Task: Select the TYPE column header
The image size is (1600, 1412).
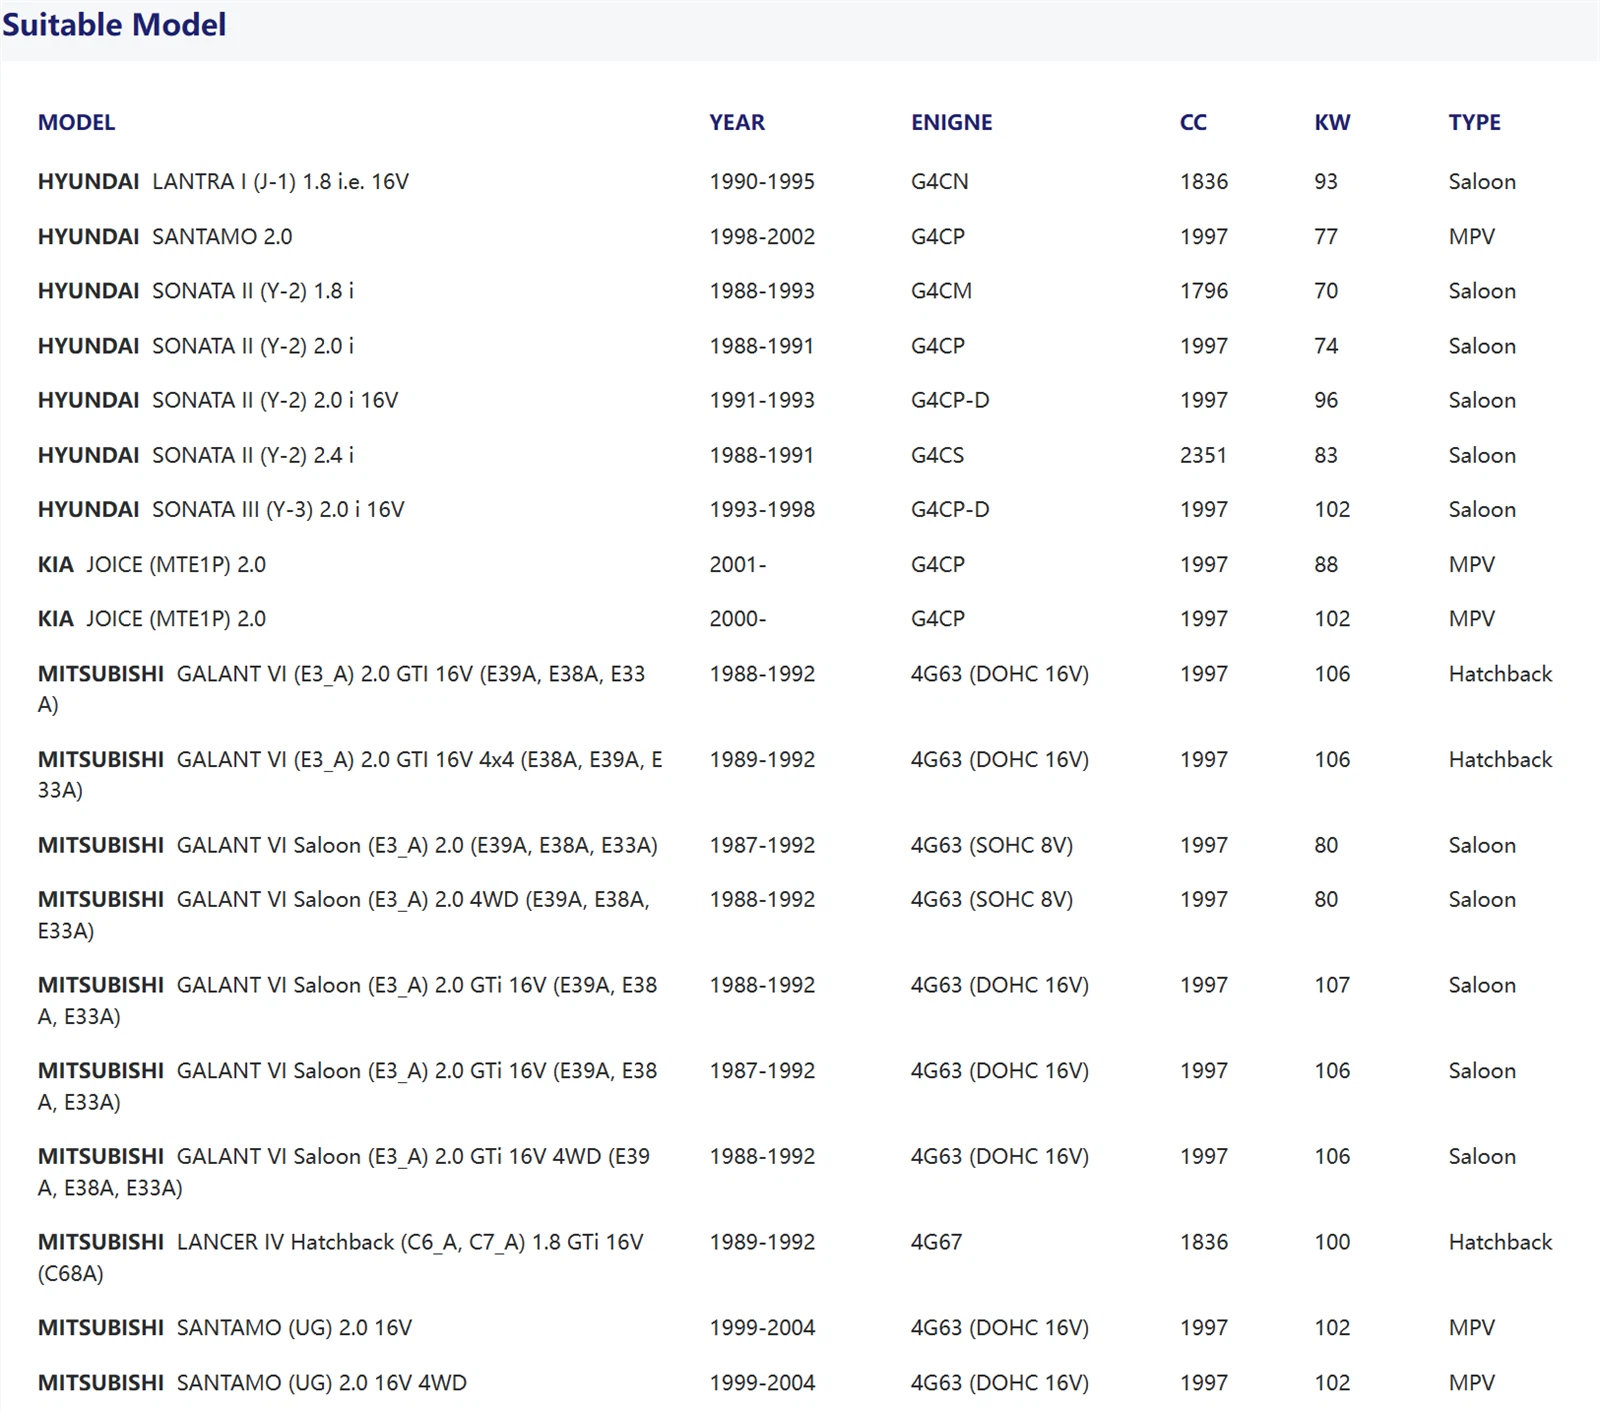Action: coord(1474,122)
